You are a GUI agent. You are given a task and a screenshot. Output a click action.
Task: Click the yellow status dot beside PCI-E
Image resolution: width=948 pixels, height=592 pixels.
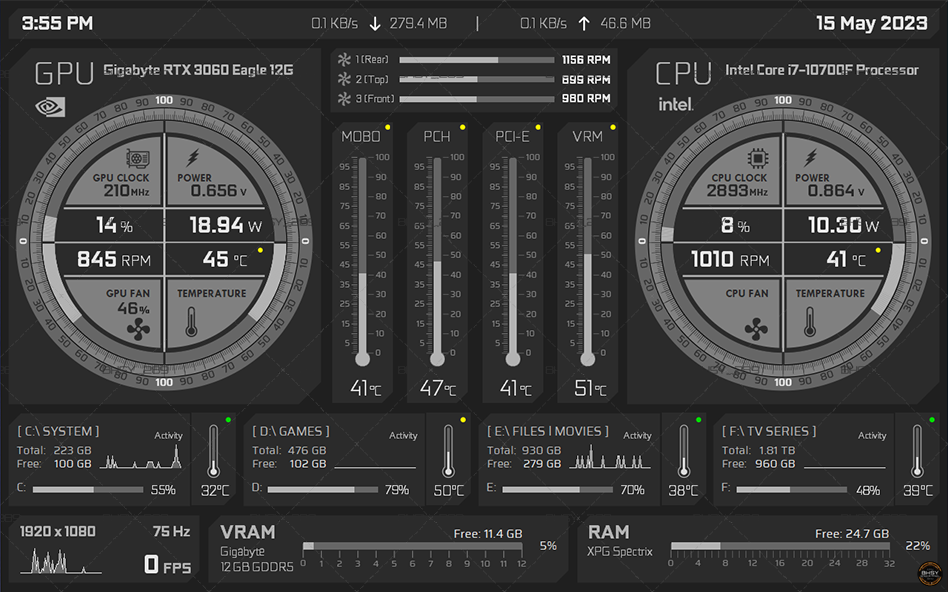pyautogui.click(x=537, y=128)
